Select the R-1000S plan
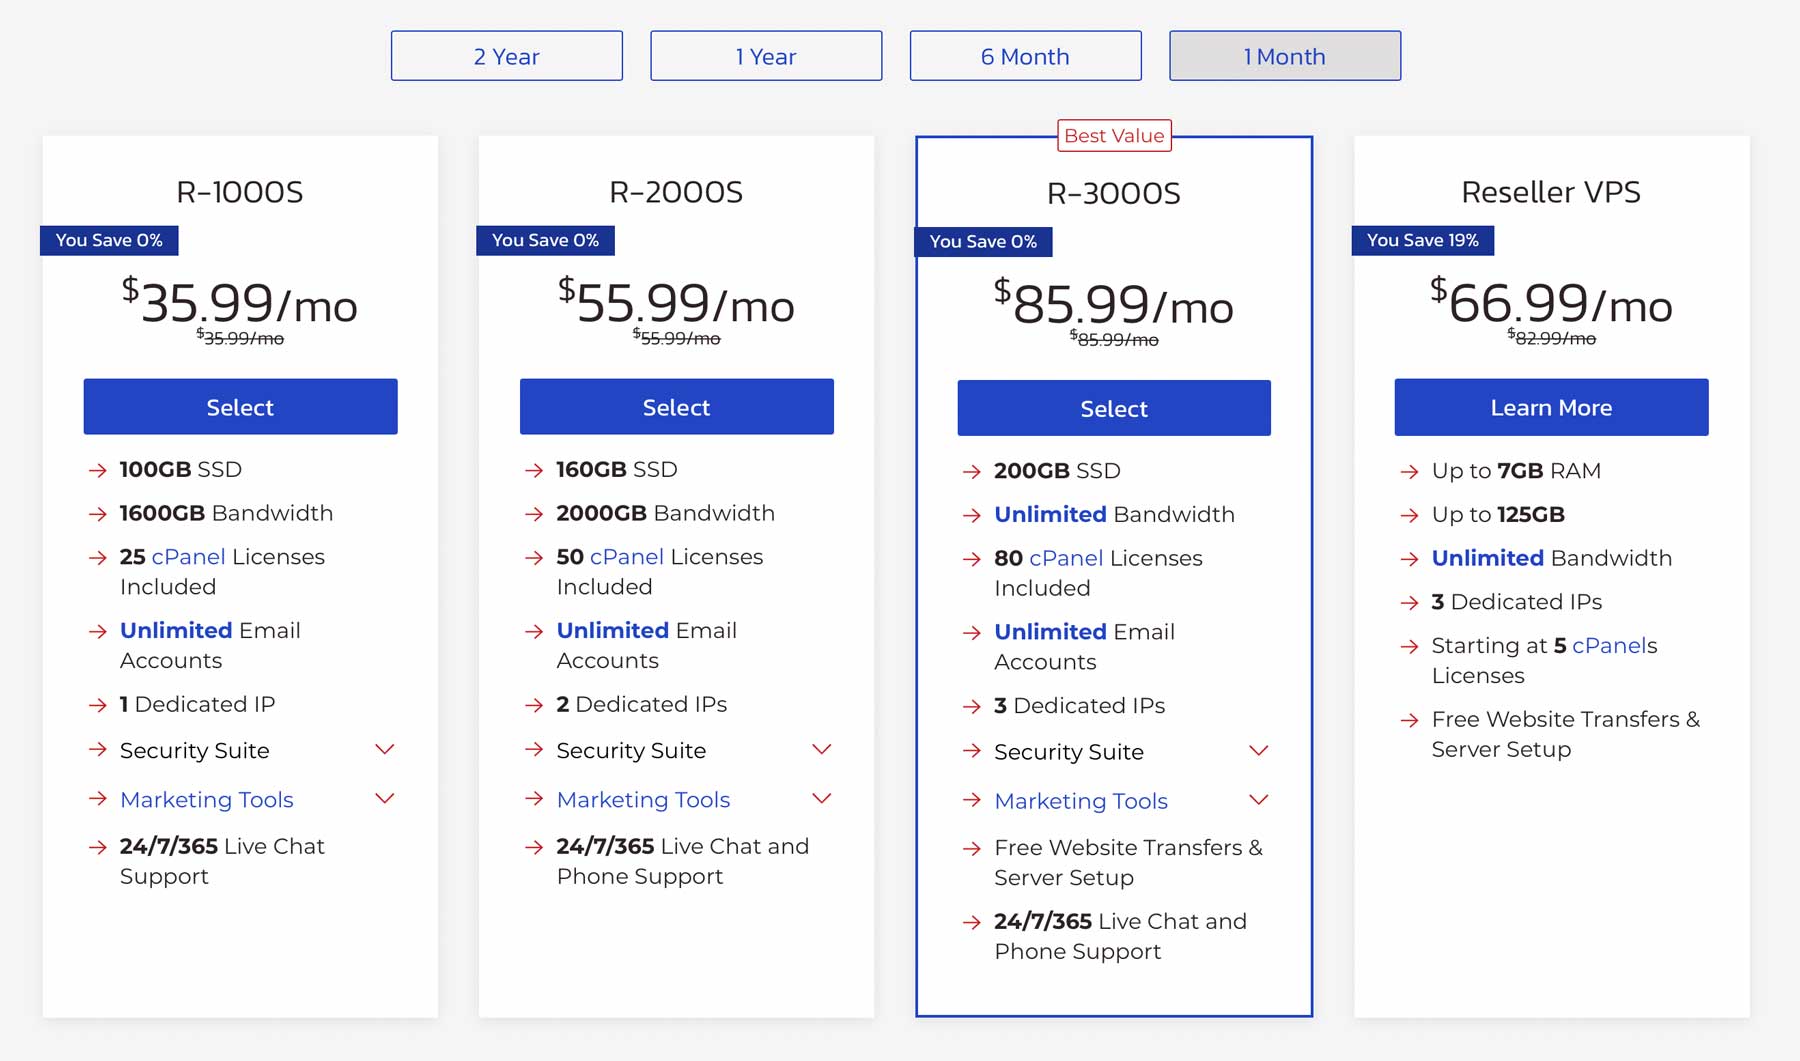 pos(240,406)
